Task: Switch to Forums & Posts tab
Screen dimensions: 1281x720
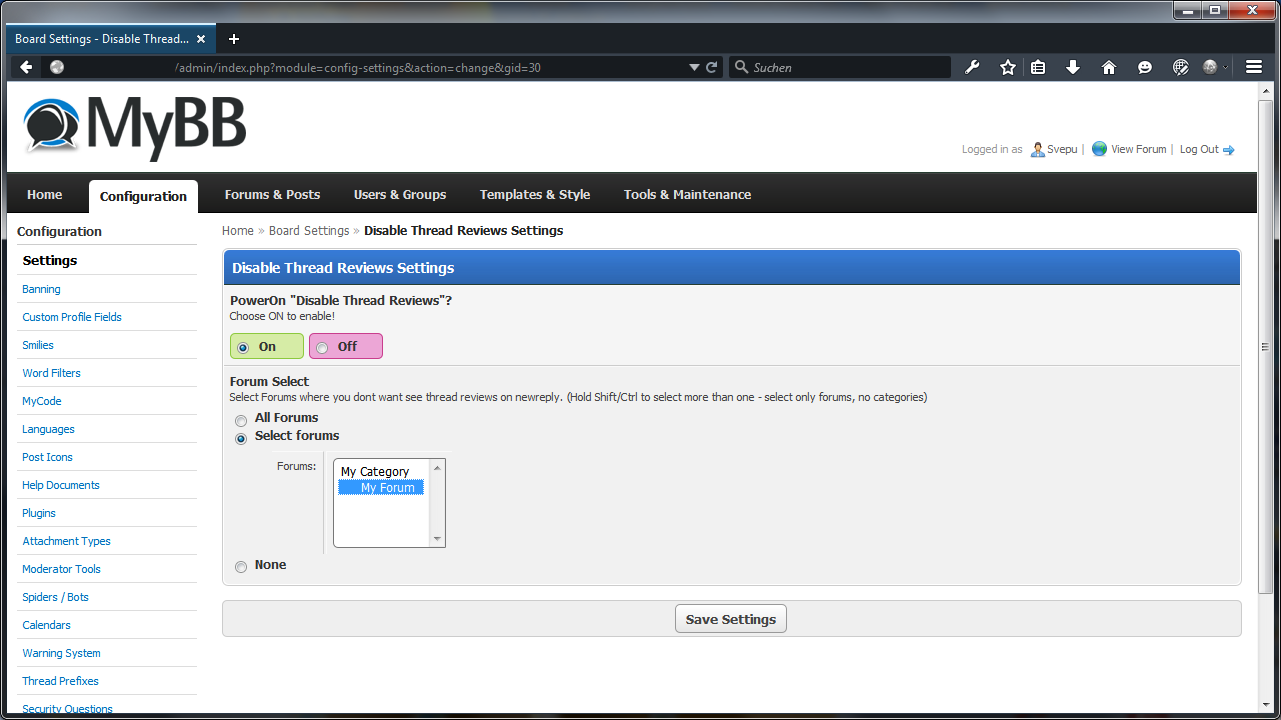Action: (273, 194)
